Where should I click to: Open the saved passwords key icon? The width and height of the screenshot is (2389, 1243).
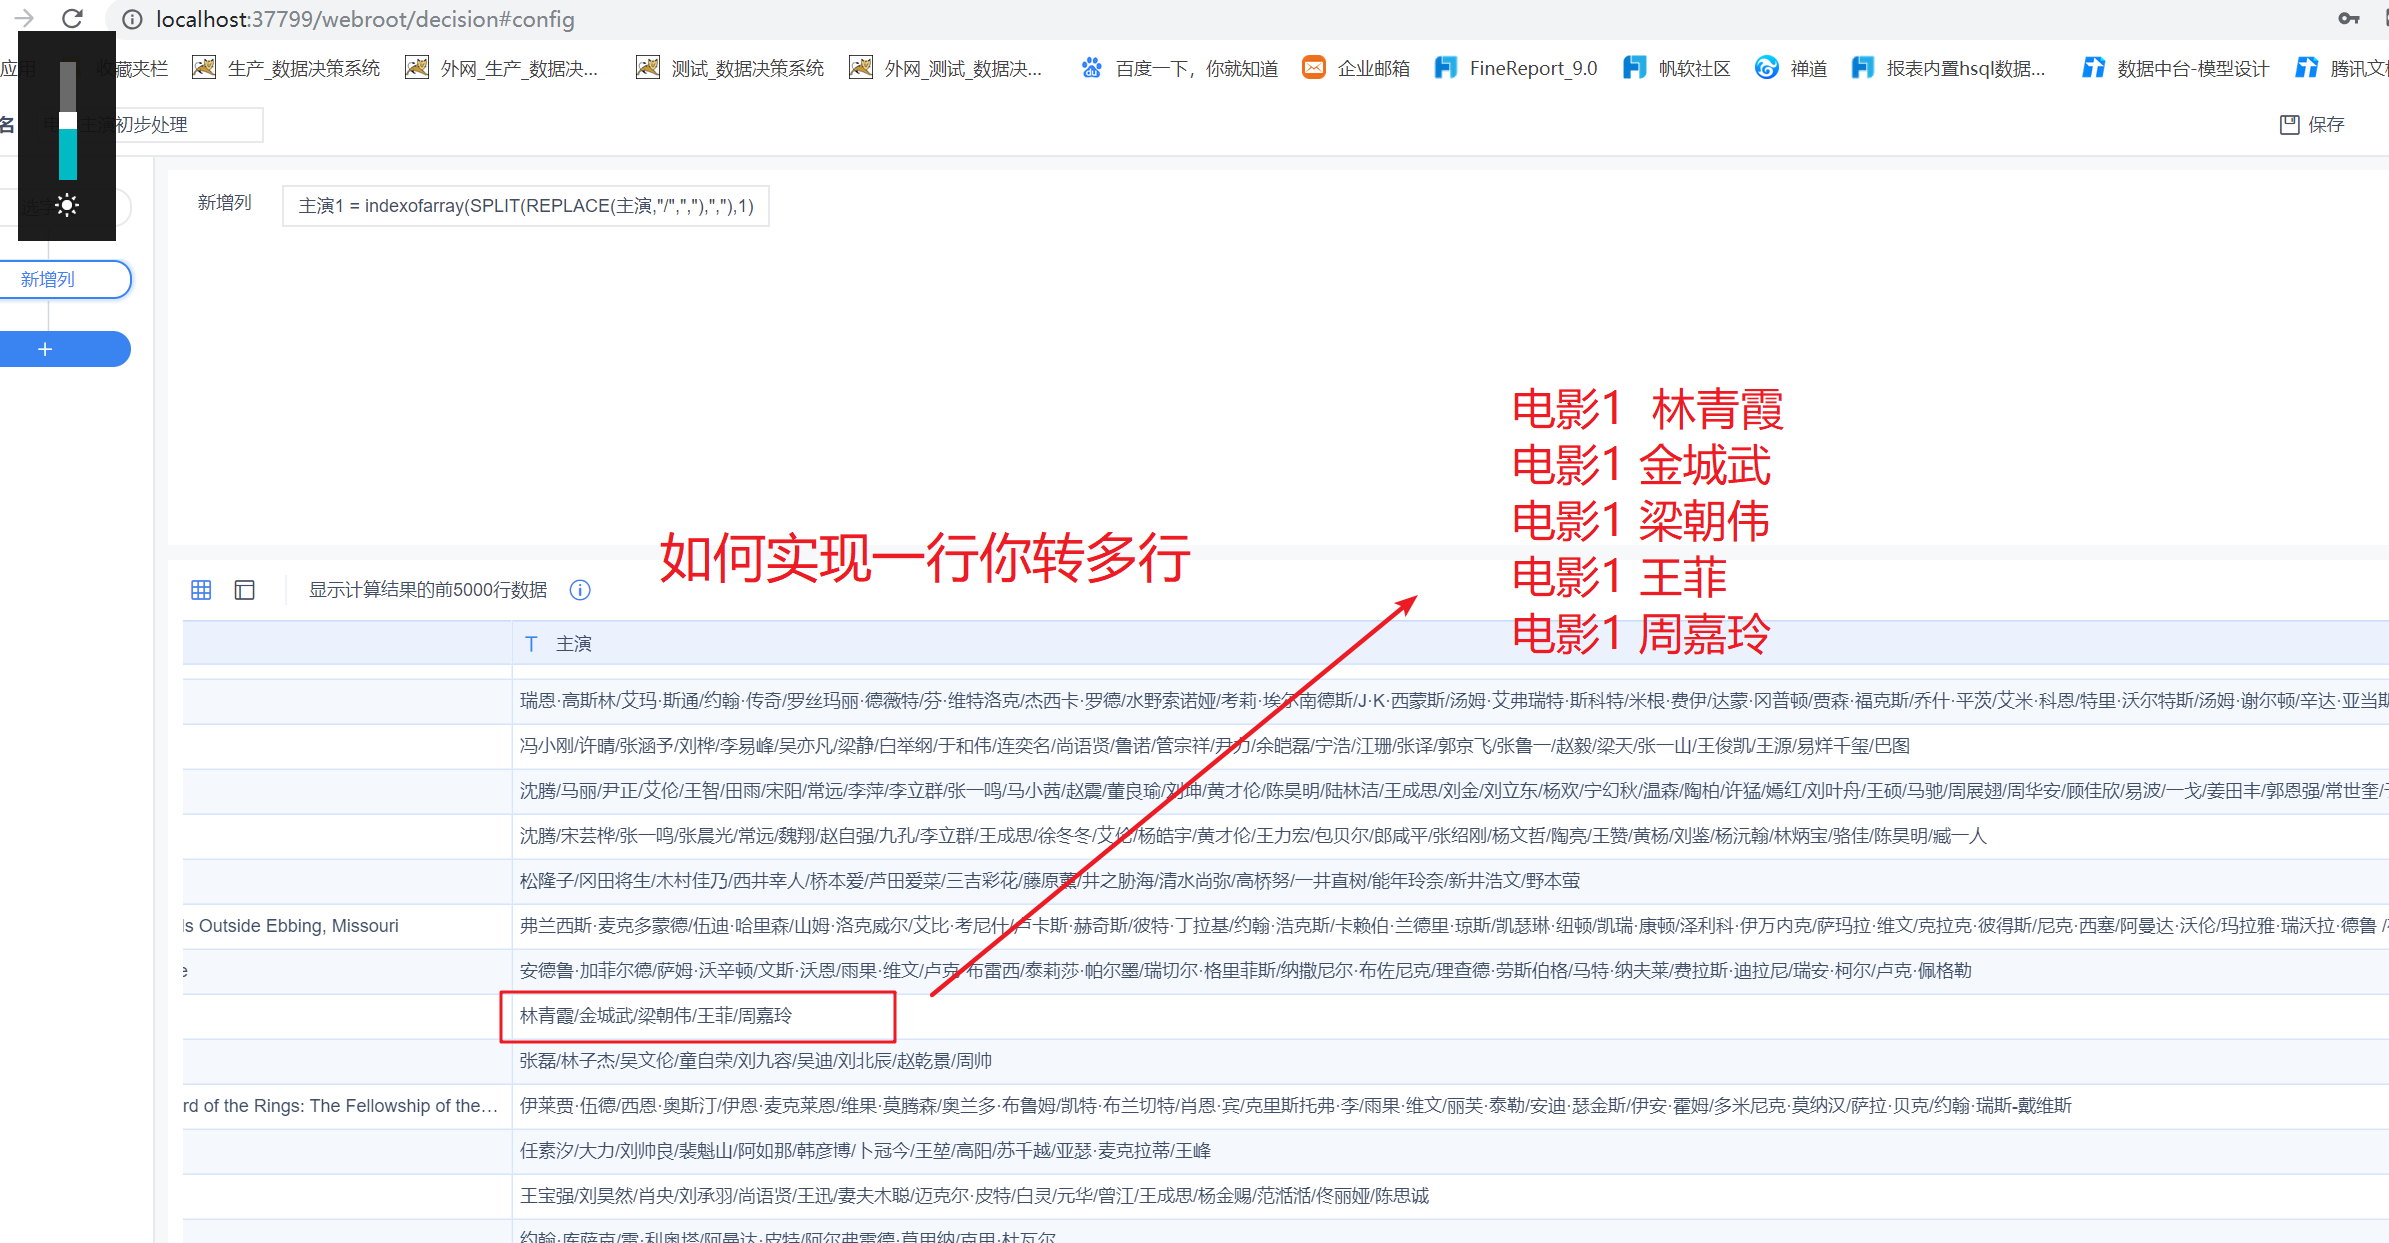pos(2349,18)
